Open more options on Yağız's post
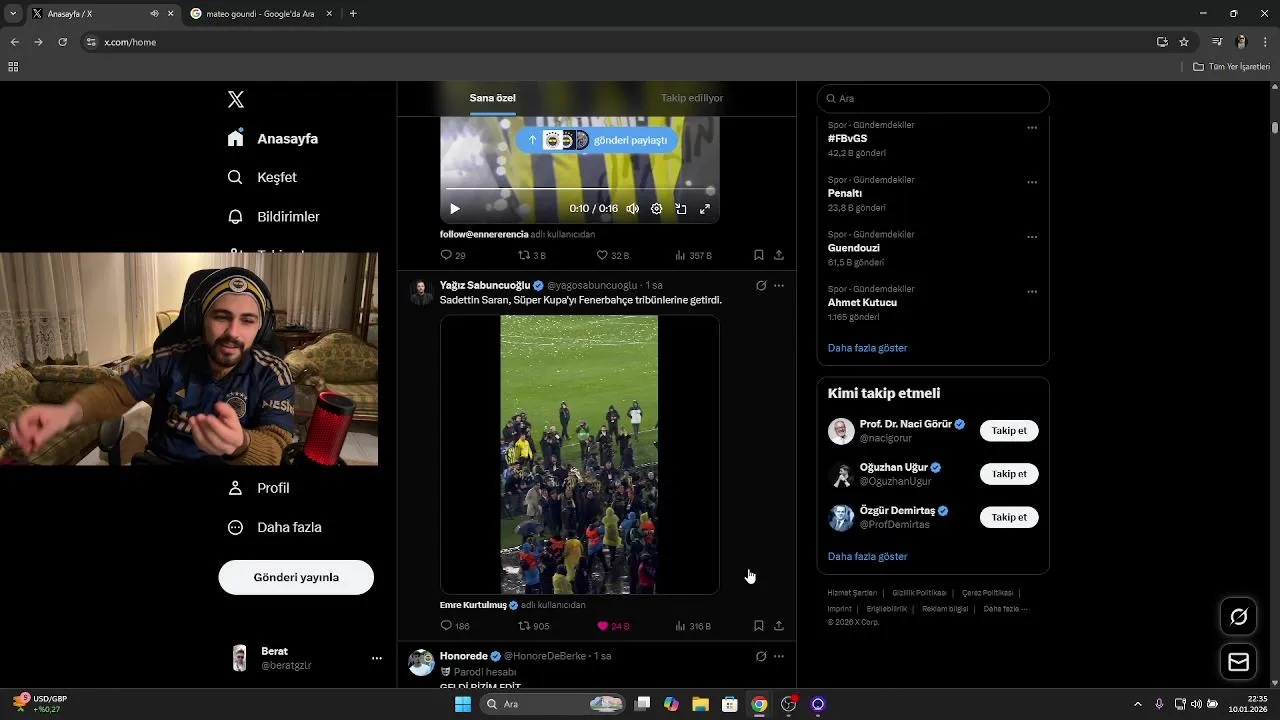The width and height of the screenshot is (1280, 720). point(779,286)
